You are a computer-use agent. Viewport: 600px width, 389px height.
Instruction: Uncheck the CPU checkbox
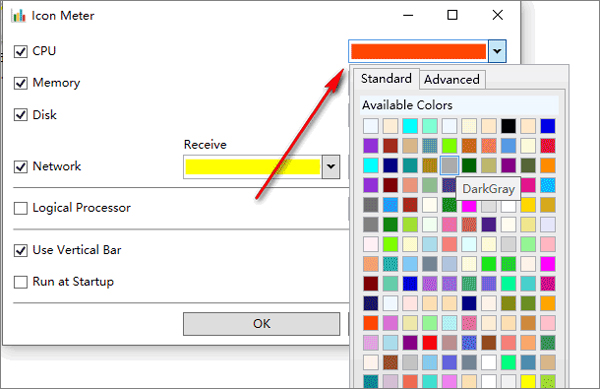21,51
